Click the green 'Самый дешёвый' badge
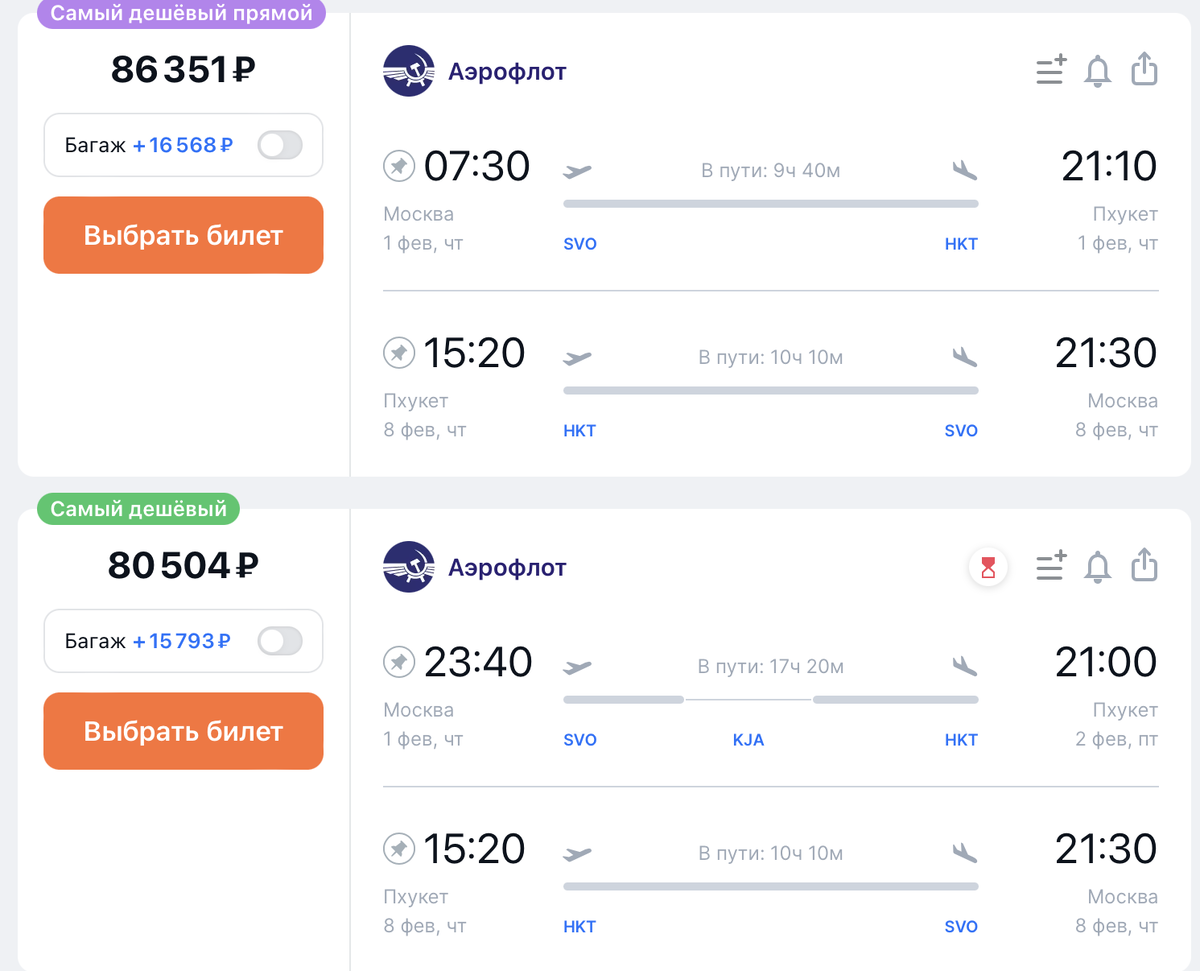The width and height of the screenshot is (1200, 971). (x=139, y=509)
